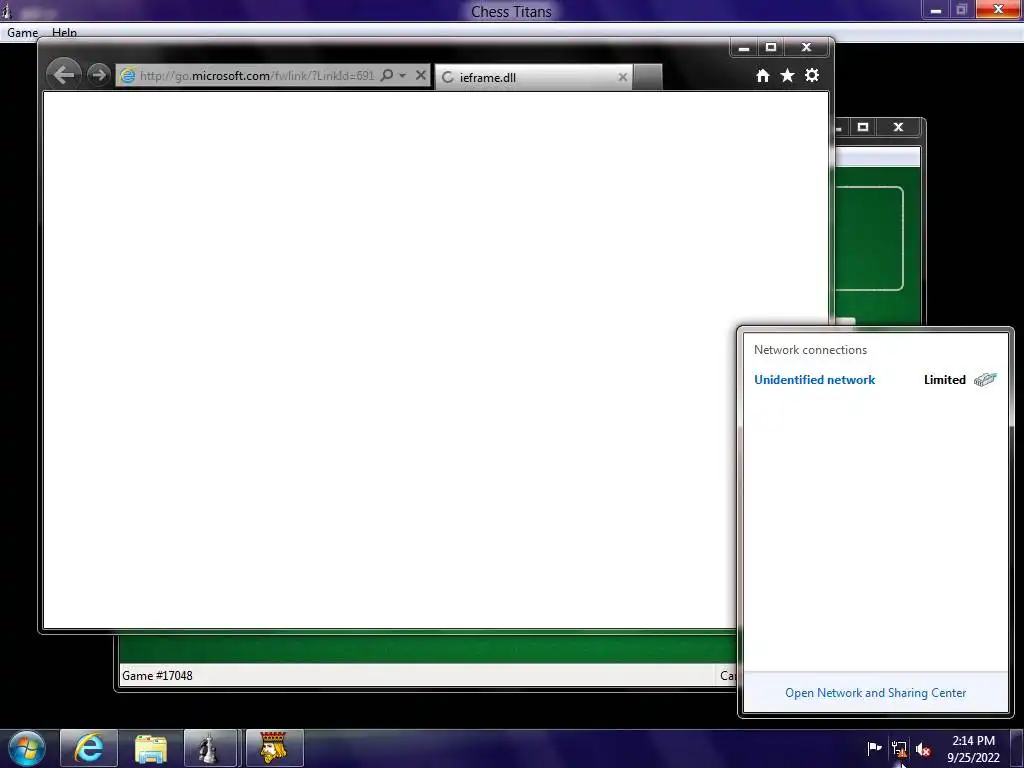Click the Internet Explorer forward arrow
1024x768 pixels.
pyautogui.click(x=98, y=75)
